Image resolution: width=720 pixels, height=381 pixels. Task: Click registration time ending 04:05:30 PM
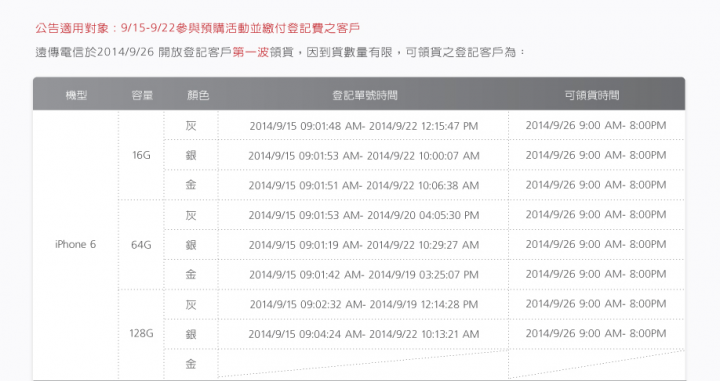(x=364, y=215)
